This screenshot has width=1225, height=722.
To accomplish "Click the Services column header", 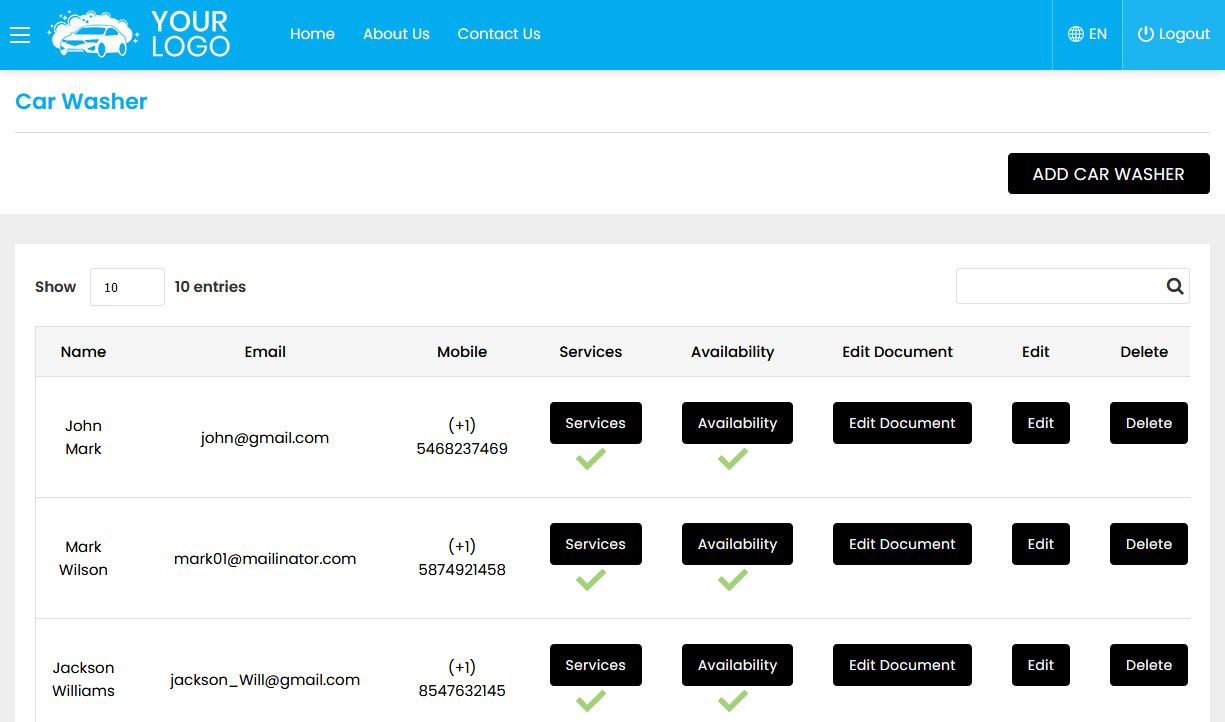I will click(x=591, y=352).
